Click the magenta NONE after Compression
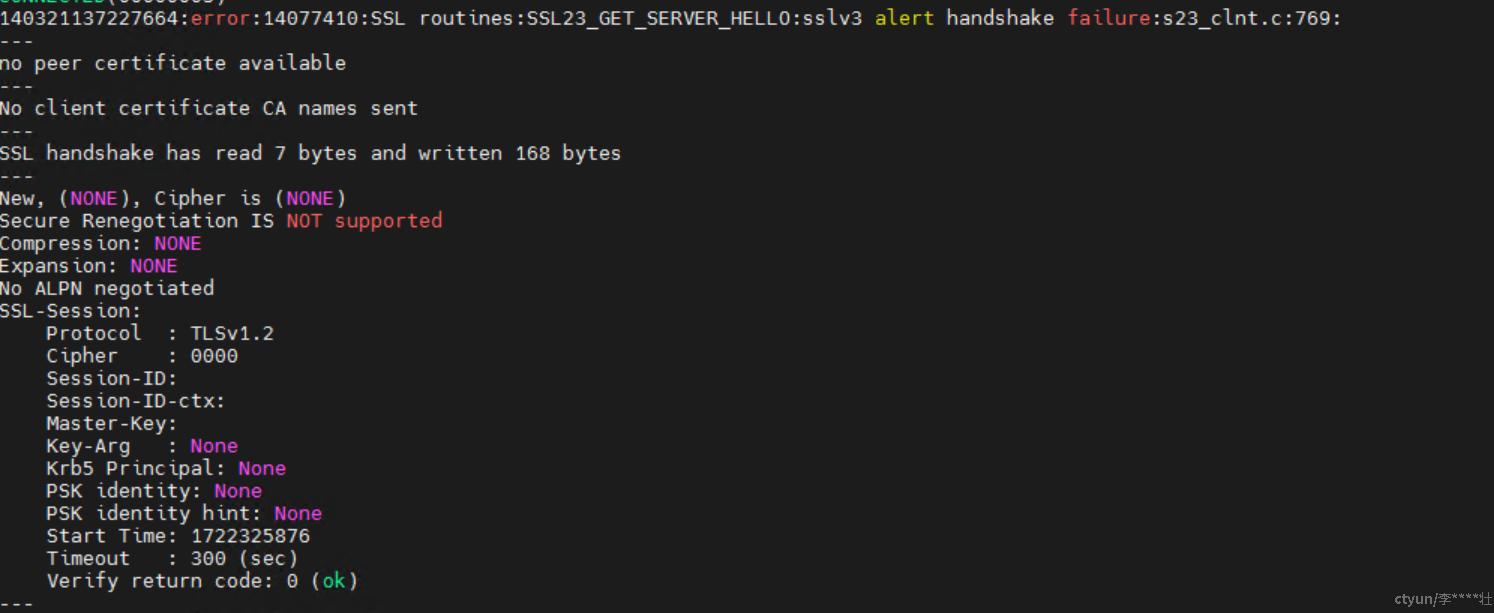This screenshot has height=613, width=1494. point(178,243)
